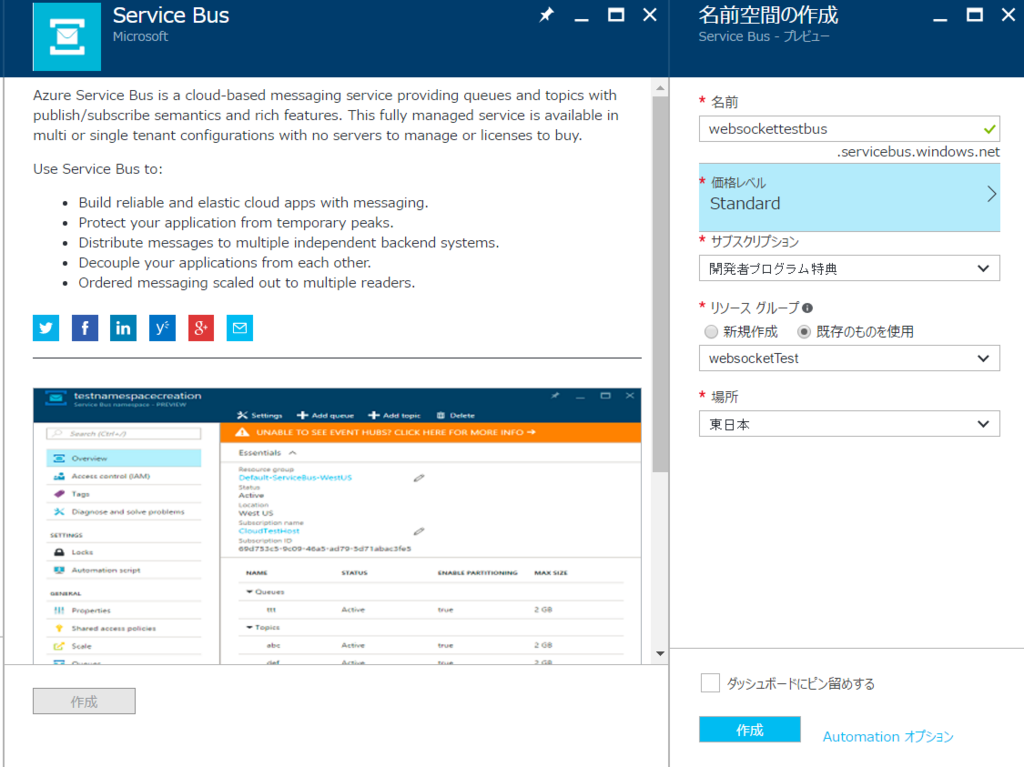Click the scrollbar down arrow

click(x=660, y=653)
